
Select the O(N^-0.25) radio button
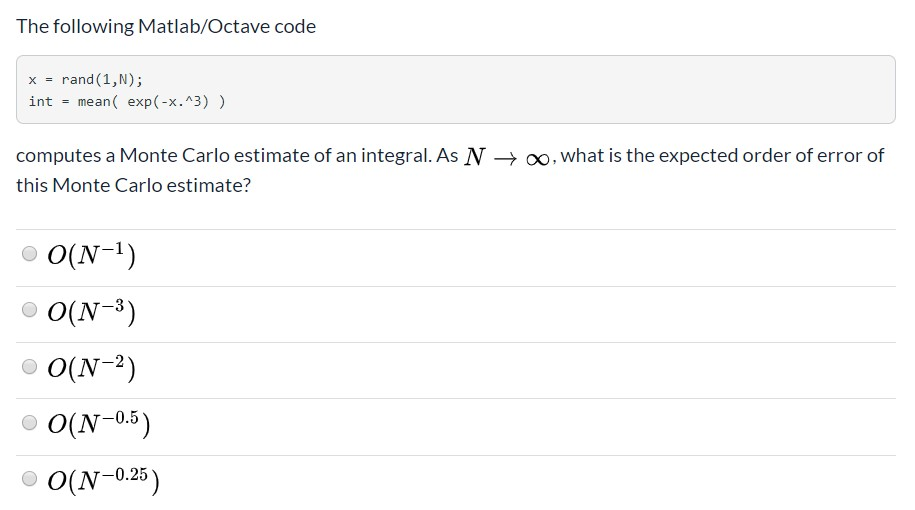(x=29, y=478)
